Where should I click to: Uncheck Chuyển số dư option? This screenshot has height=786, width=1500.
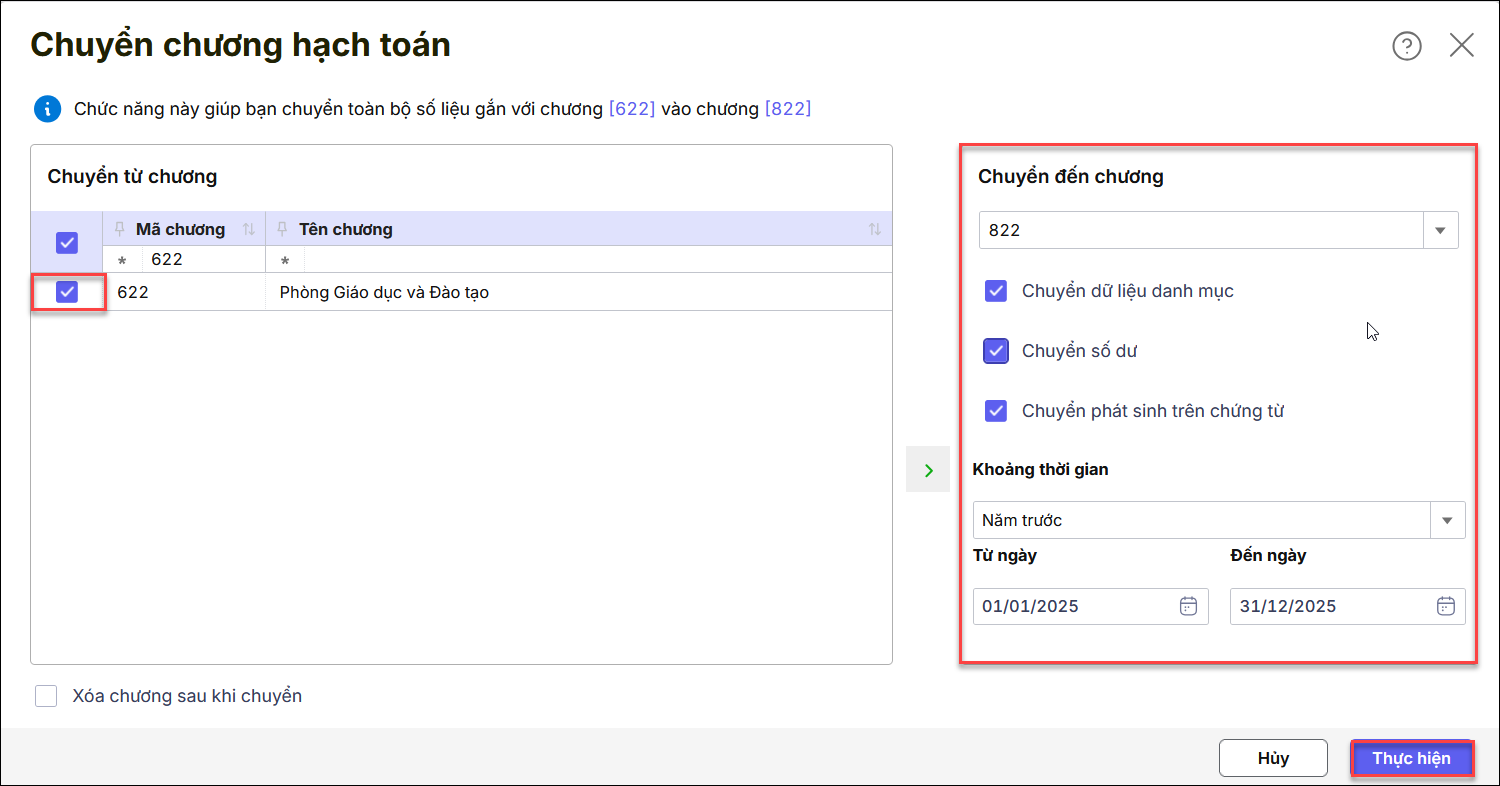point(996,351)
